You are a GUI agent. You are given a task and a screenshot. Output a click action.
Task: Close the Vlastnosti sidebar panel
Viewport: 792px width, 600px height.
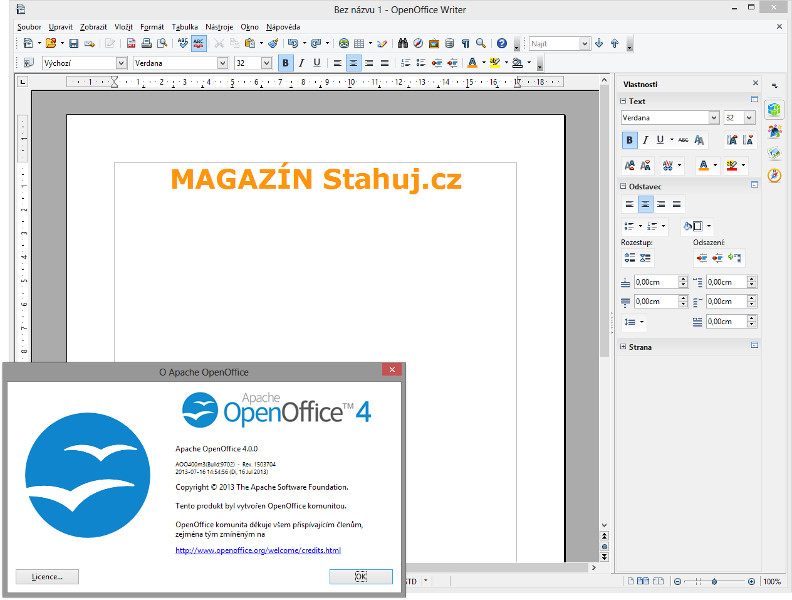pos(755,83)
